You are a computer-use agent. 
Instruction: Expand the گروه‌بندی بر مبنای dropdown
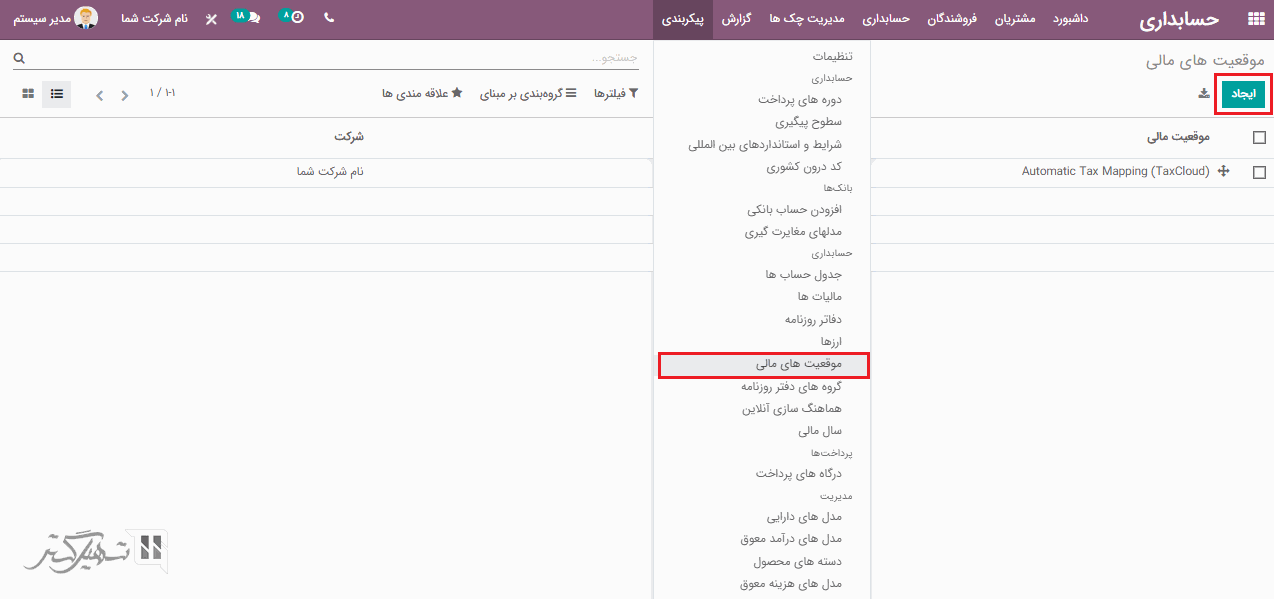click(x=528, y=93)
